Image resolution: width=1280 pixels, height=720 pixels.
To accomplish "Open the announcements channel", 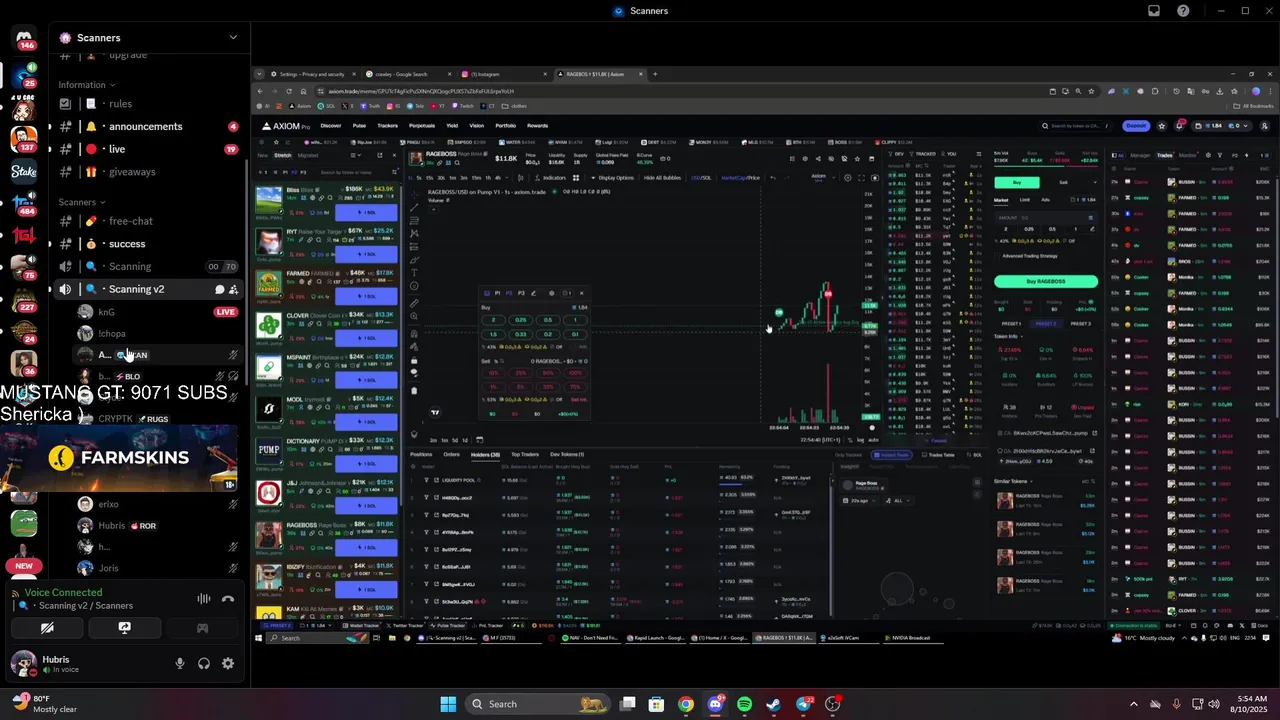I will point(150,127).
